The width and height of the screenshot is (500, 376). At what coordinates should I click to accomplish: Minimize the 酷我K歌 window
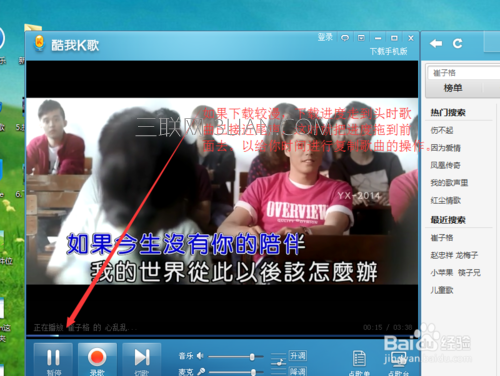click(378, 38)
